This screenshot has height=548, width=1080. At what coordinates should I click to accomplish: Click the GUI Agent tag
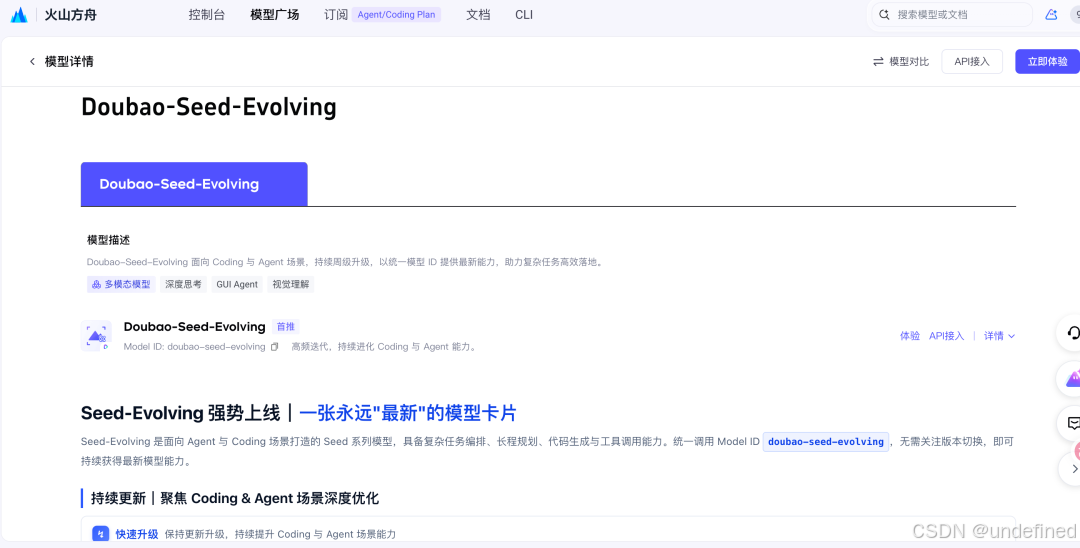click(237, 284)
